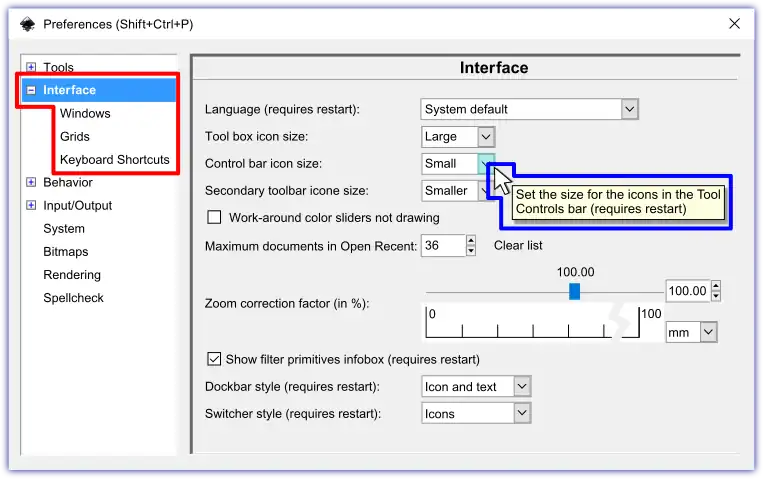Select Windows in the preferences tree
Image resolution: width=763 pixels, height=479 pixels.
(x=85, y=113)
